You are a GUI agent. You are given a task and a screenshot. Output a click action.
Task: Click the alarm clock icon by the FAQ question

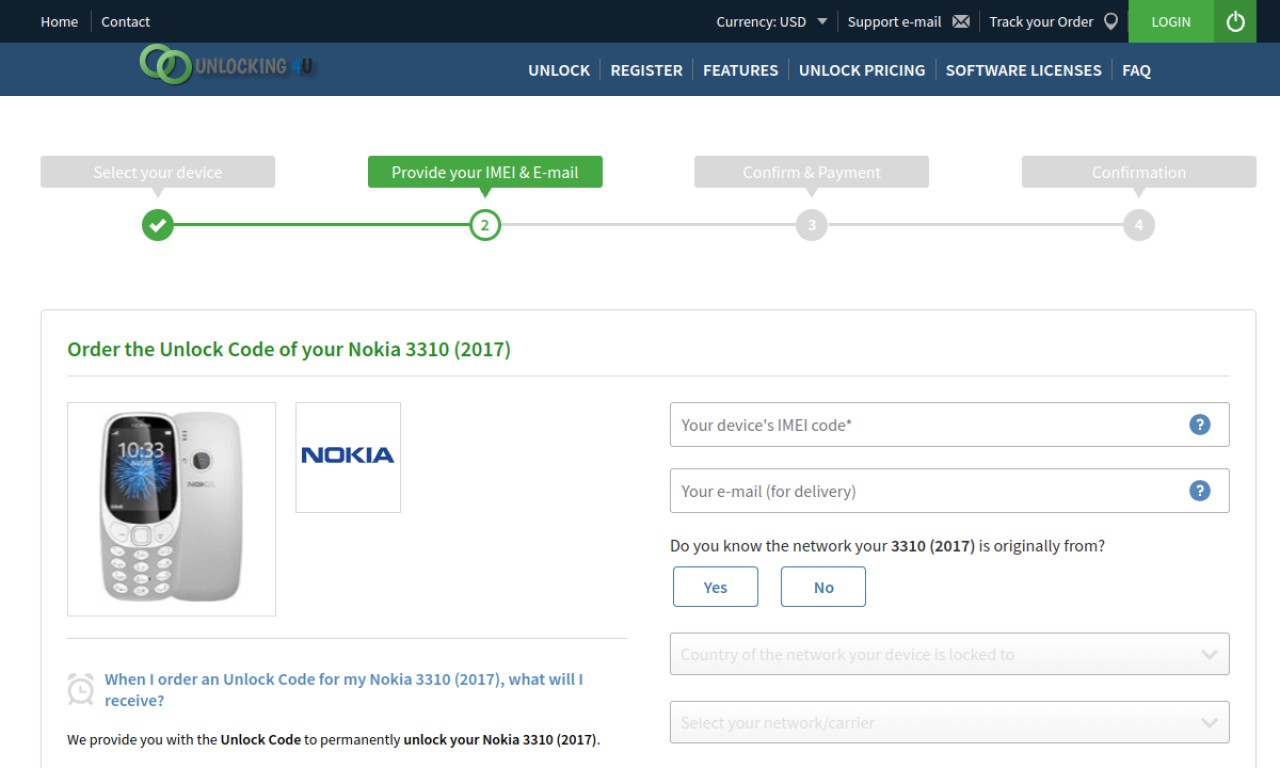tap(81, 689)
